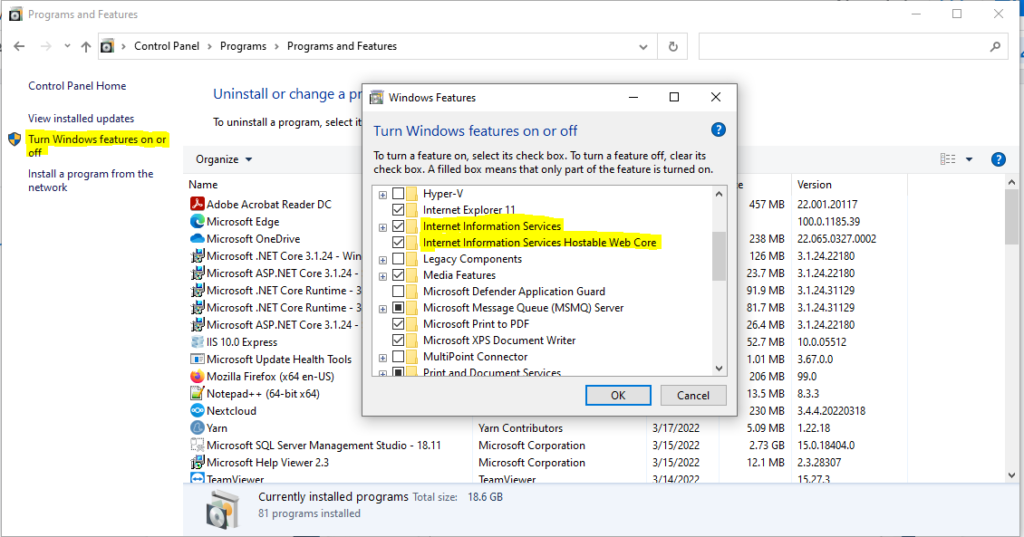Expand the Legacy Components tree node

point(383,259)
